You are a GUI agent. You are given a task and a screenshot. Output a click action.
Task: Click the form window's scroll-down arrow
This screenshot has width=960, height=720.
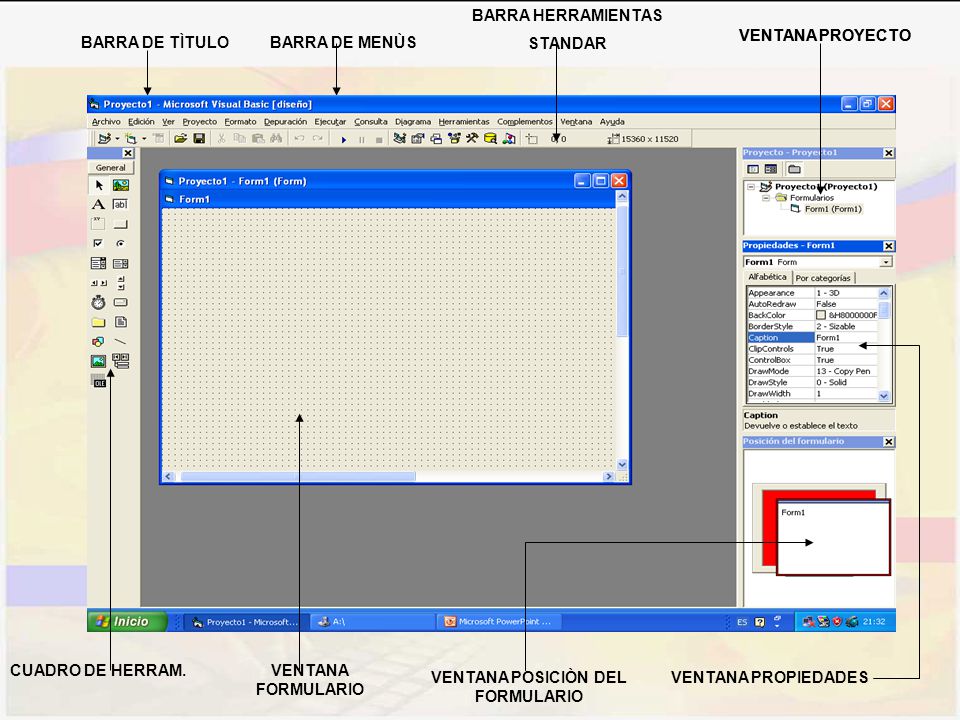click(622, 465)
